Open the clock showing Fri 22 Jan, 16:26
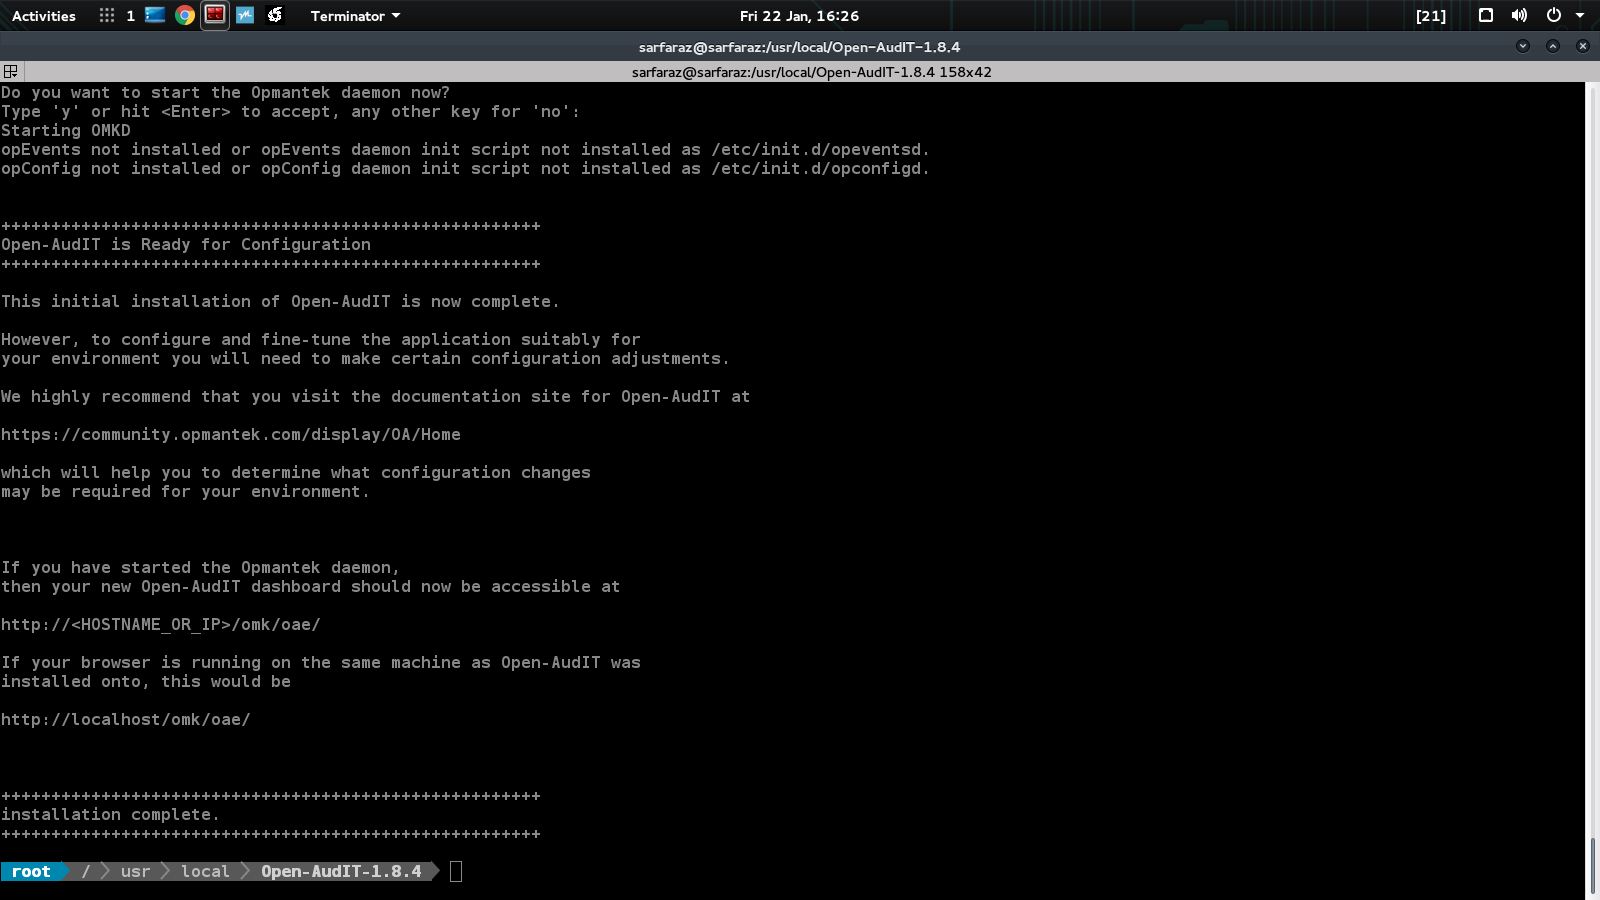The width and height of the screenshot is (1600, 900). [799, 16]
